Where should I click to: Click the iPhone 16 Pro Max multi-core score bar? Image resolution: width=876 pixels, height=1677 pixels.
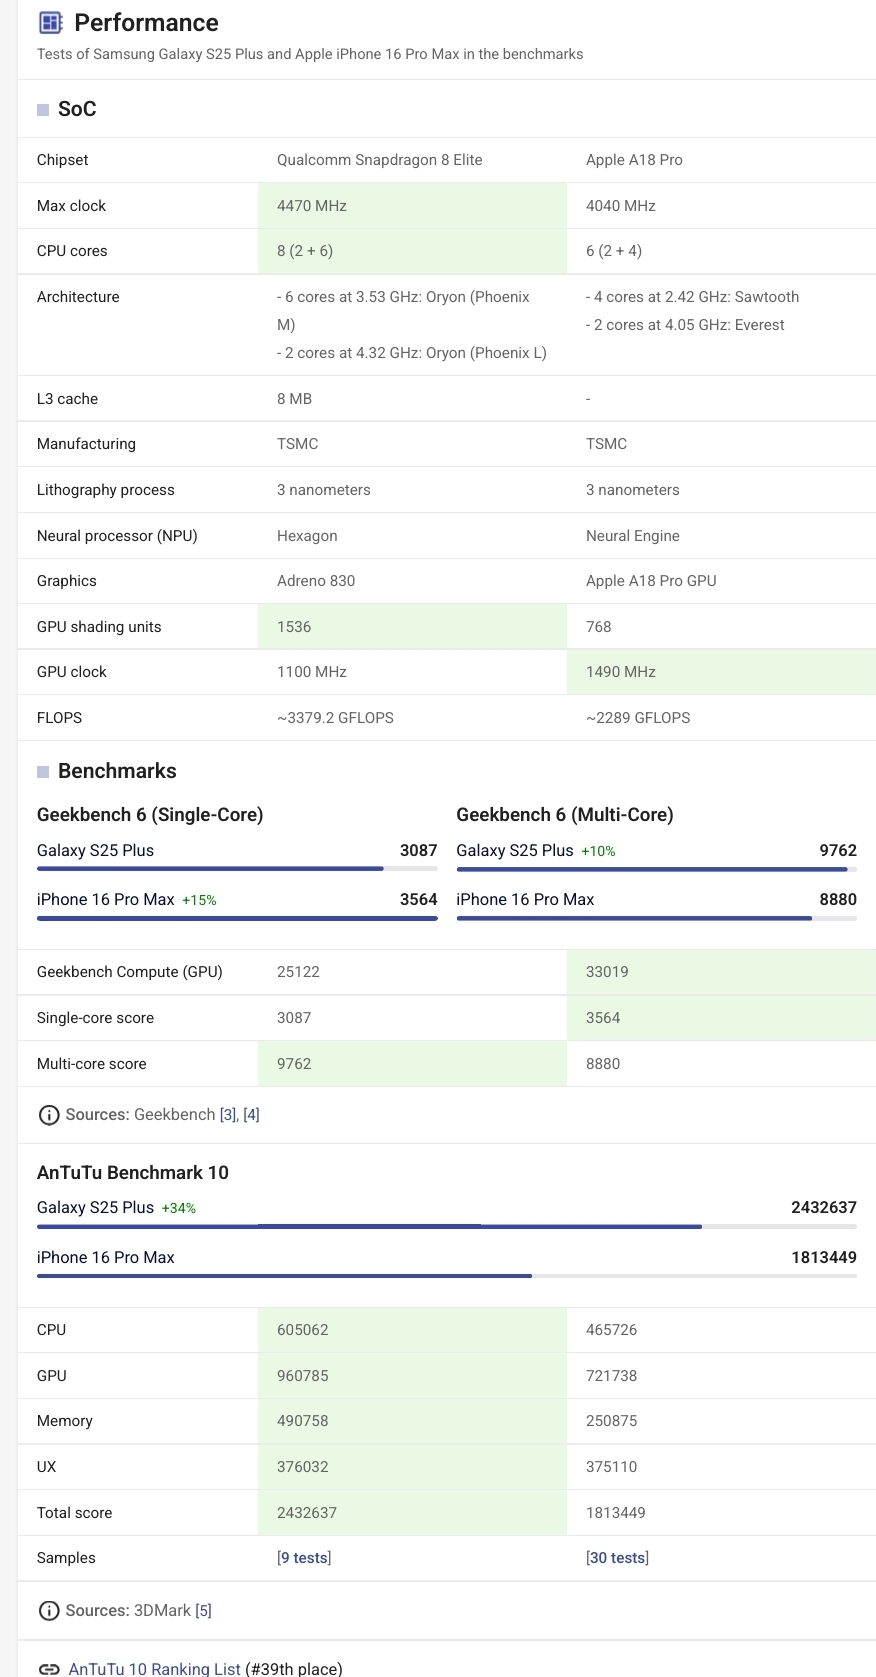[x=656, y=918]
